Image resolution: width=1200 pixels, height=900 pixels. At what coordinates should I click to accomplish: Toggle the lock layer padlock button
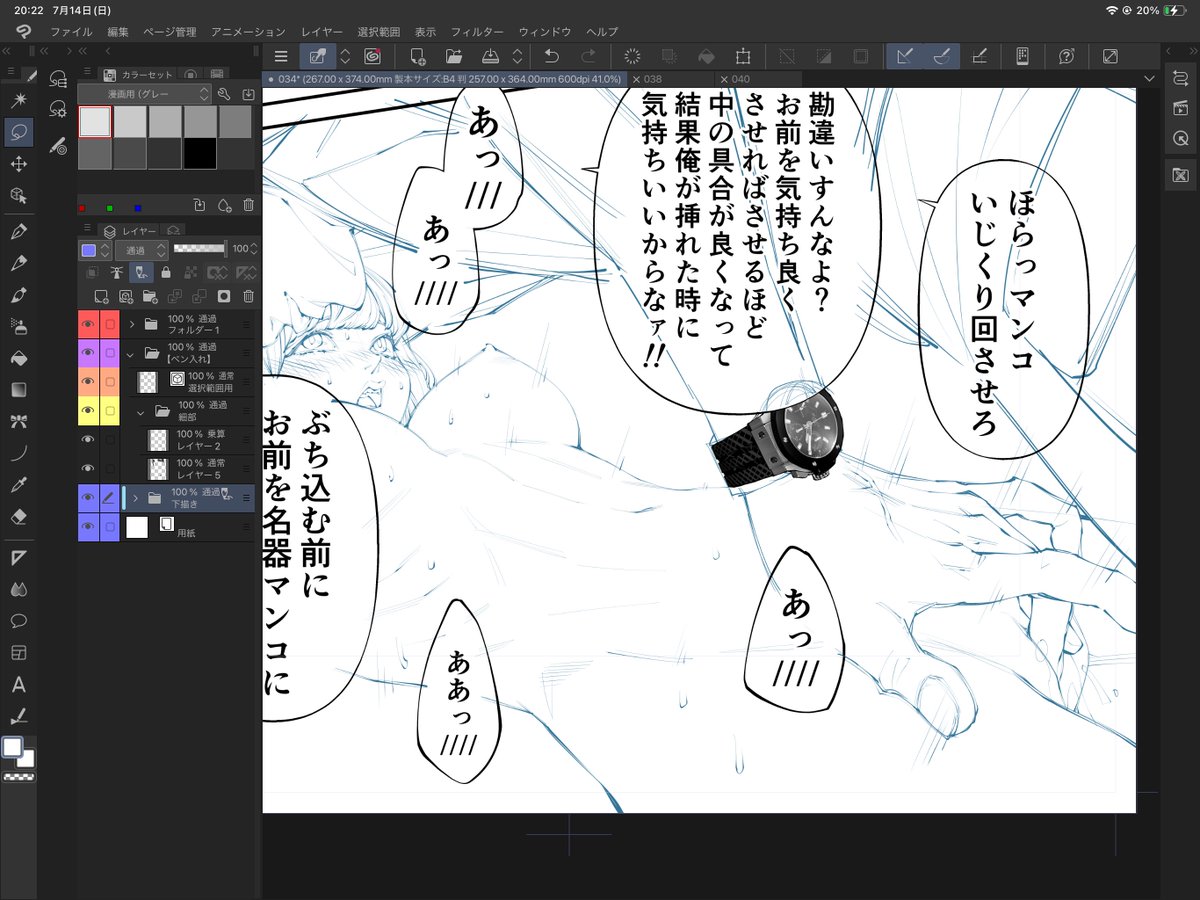click(x=165, y=272)
